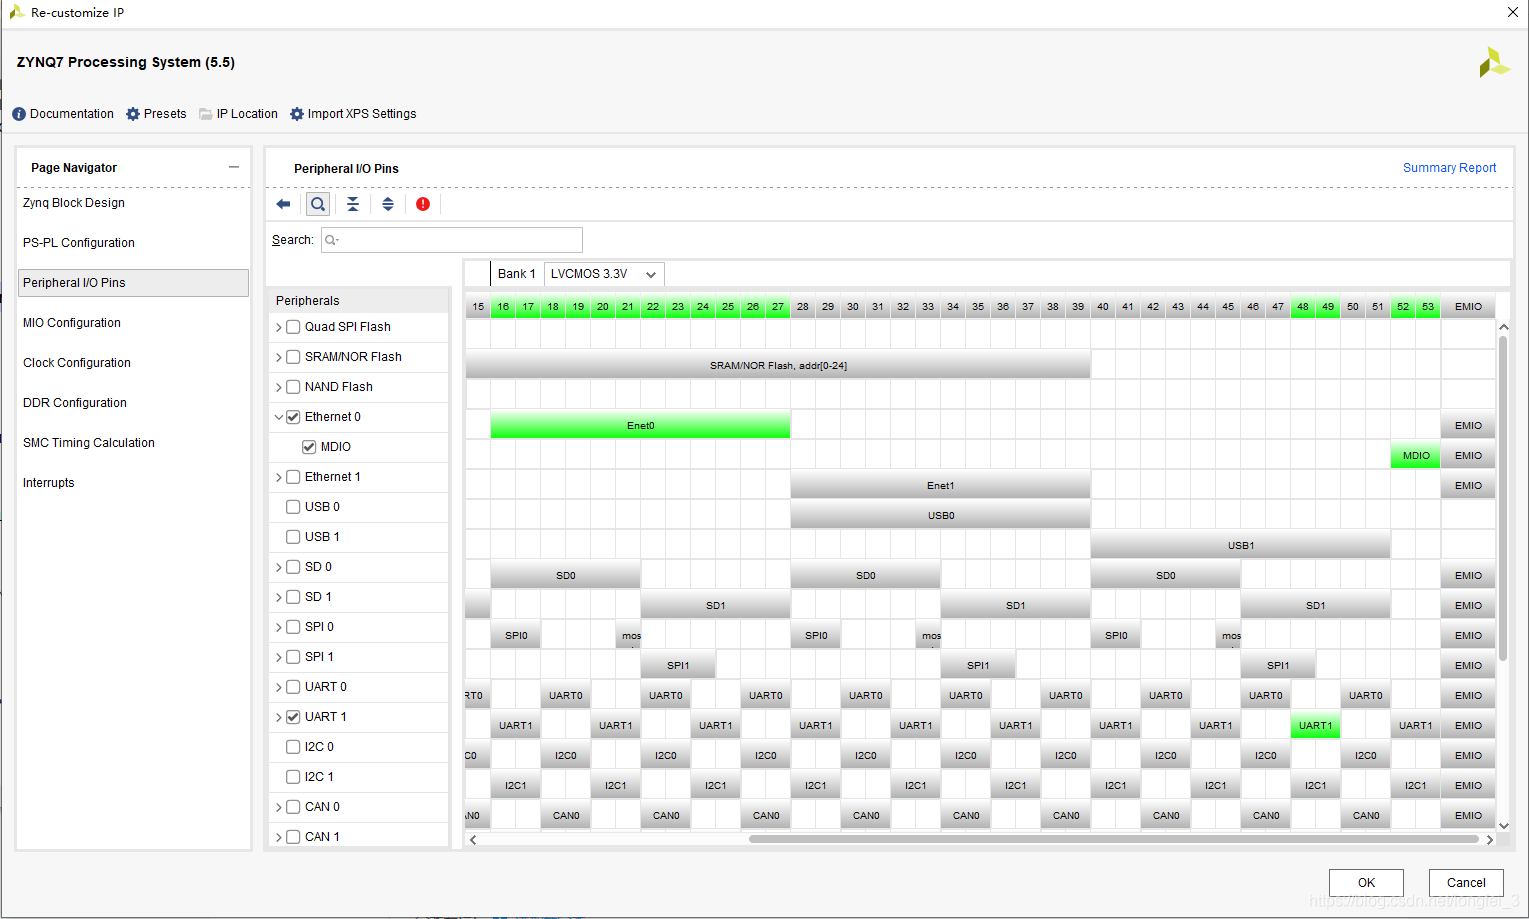Expand the Ethernet 1 tree node
Viewport: 1529px width, 919px height.
(279, 477)
